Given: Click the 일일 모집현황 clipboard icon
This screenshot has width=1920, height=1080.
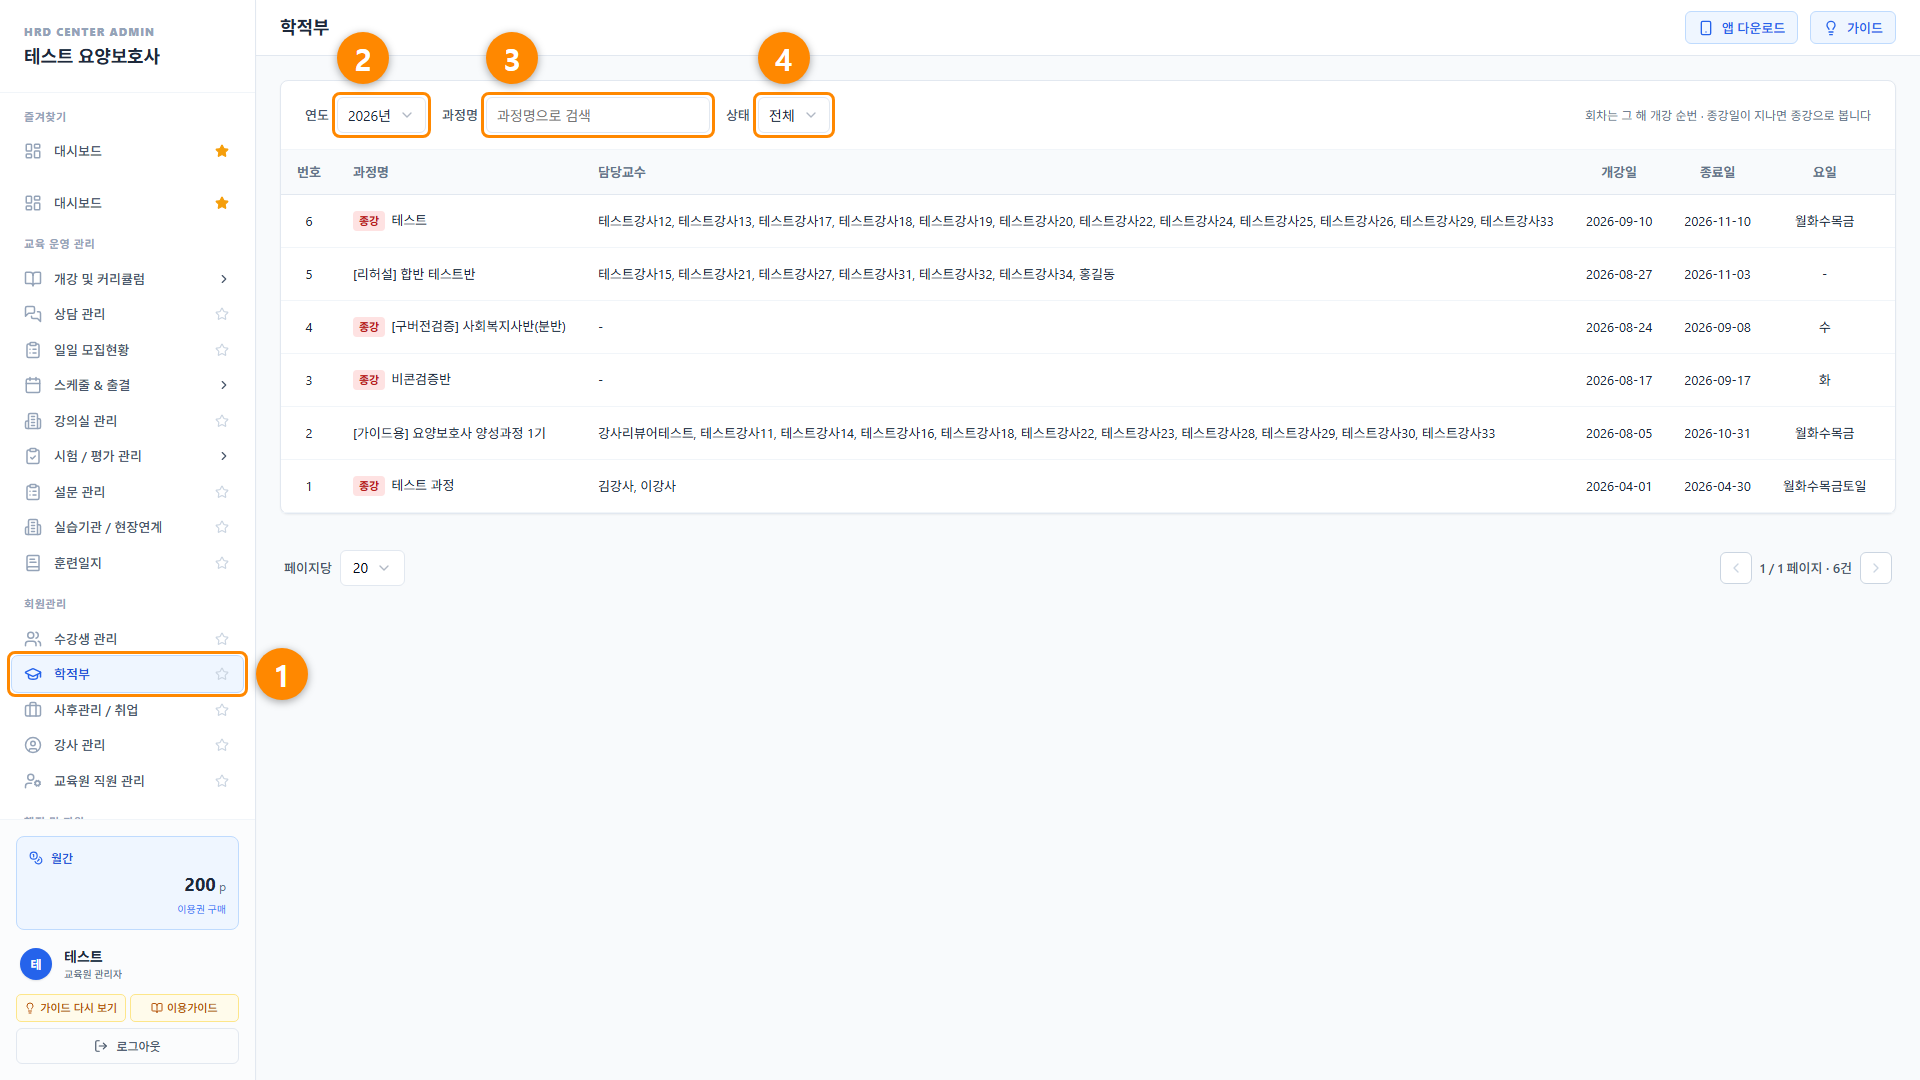Looking at the screenshot, I should pos(33,350).
